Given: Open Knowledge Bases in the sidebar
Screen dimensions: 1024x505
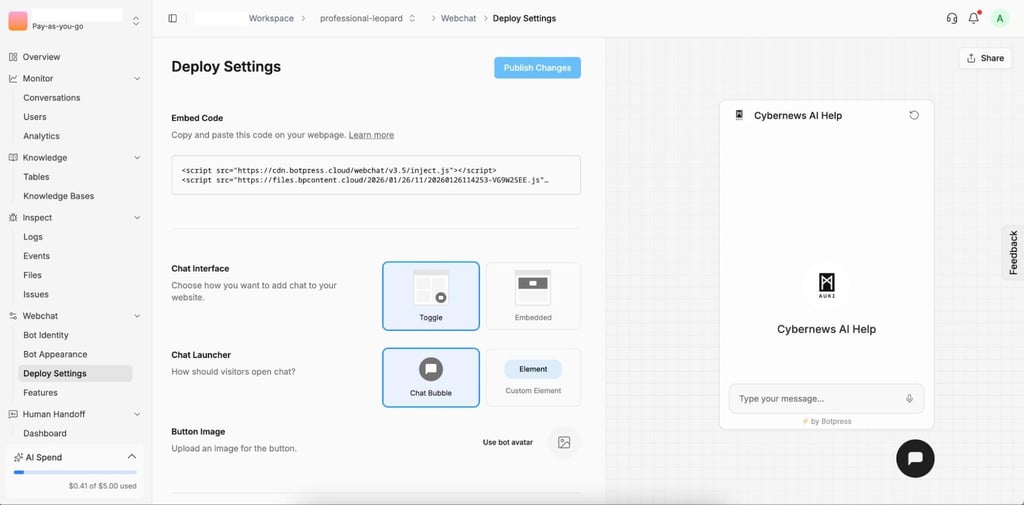Looking at the screenshot, I should click(x=58, y=196).
